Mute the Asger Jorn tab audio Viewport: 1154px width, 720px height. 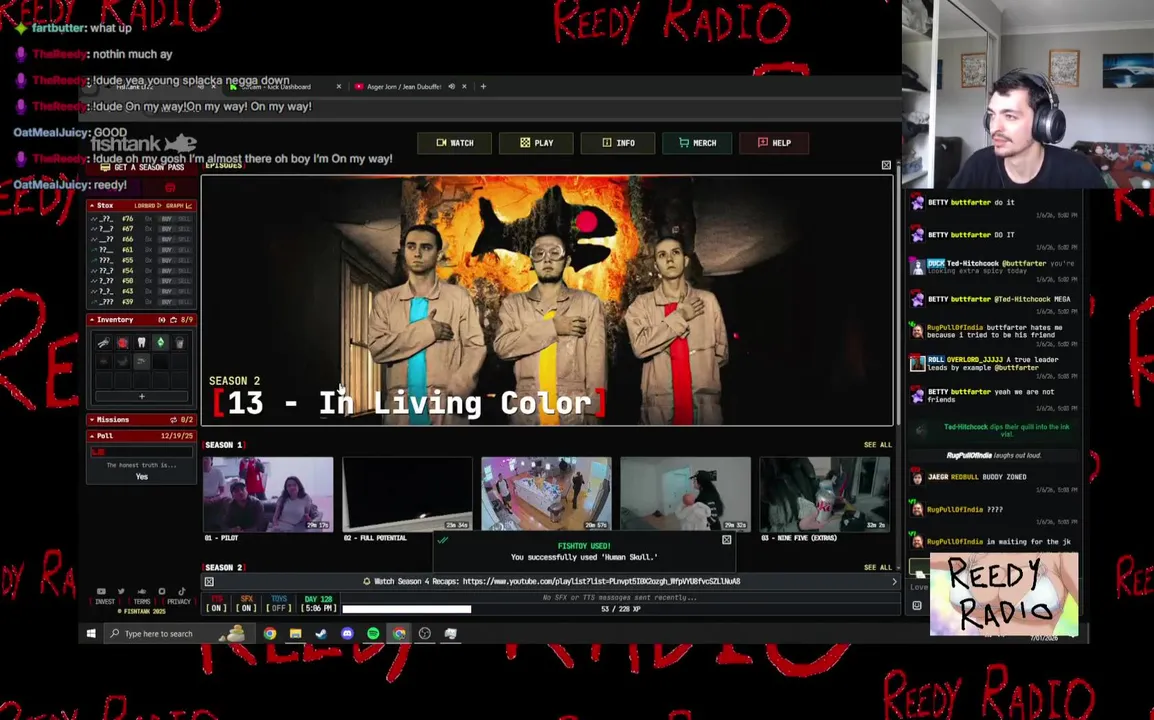452,86
